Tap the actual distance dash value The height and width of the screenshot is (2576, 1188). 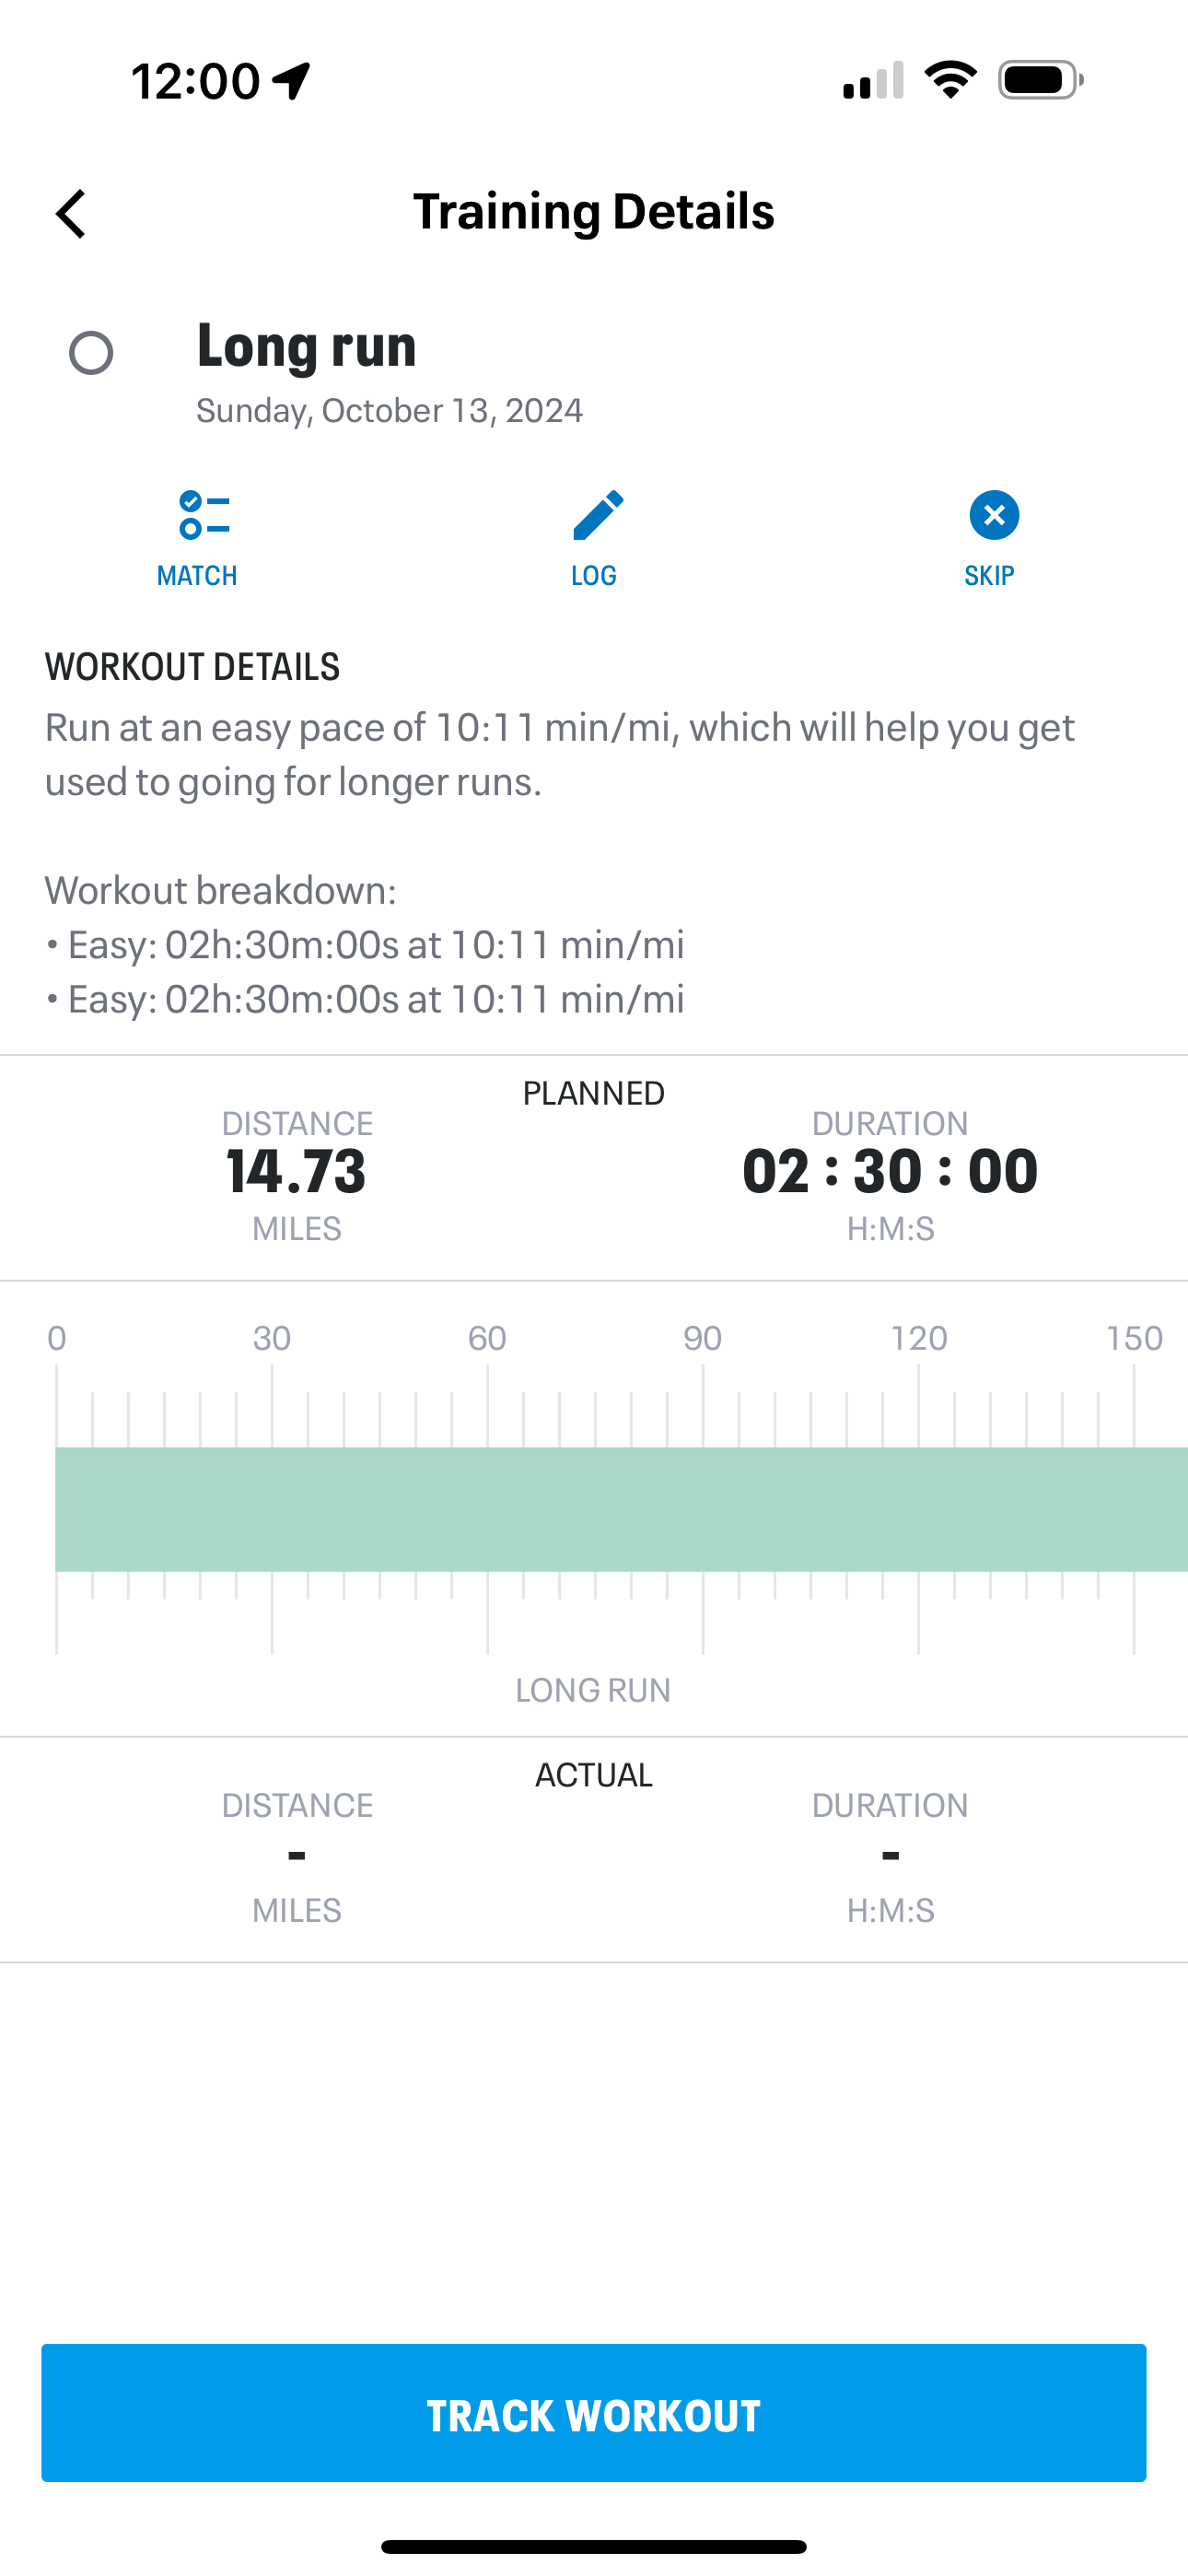[297, 1856]
